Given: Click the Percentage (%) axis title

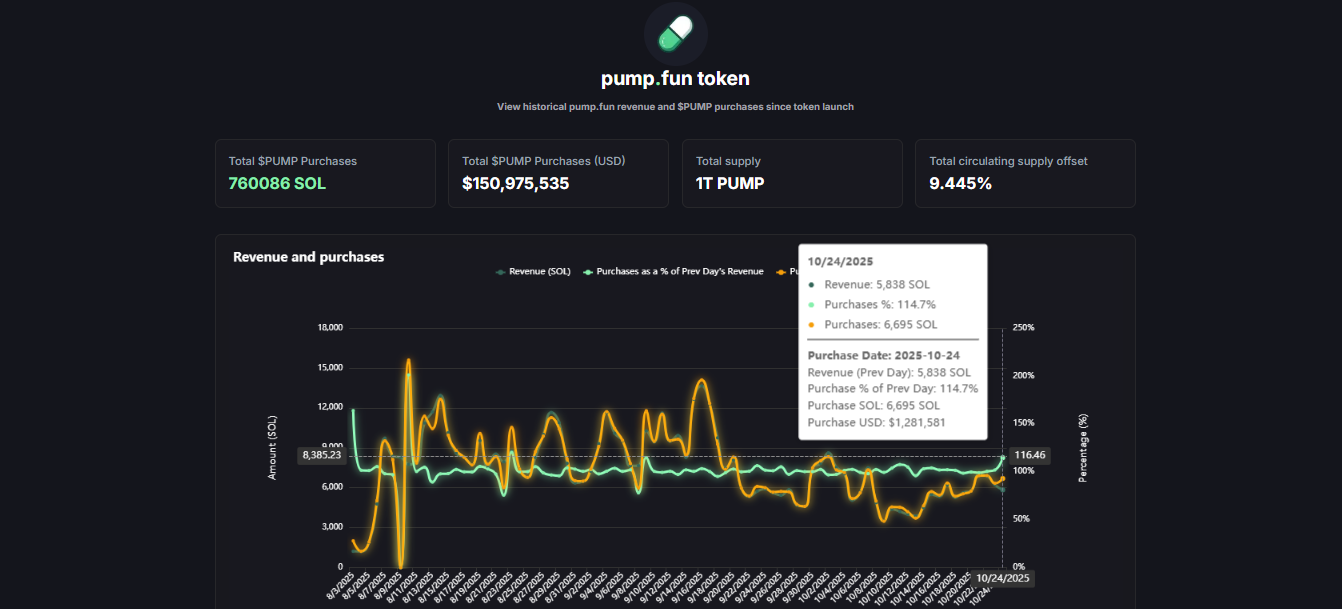Looking at the screenshot, I should tap(1081, 447).
